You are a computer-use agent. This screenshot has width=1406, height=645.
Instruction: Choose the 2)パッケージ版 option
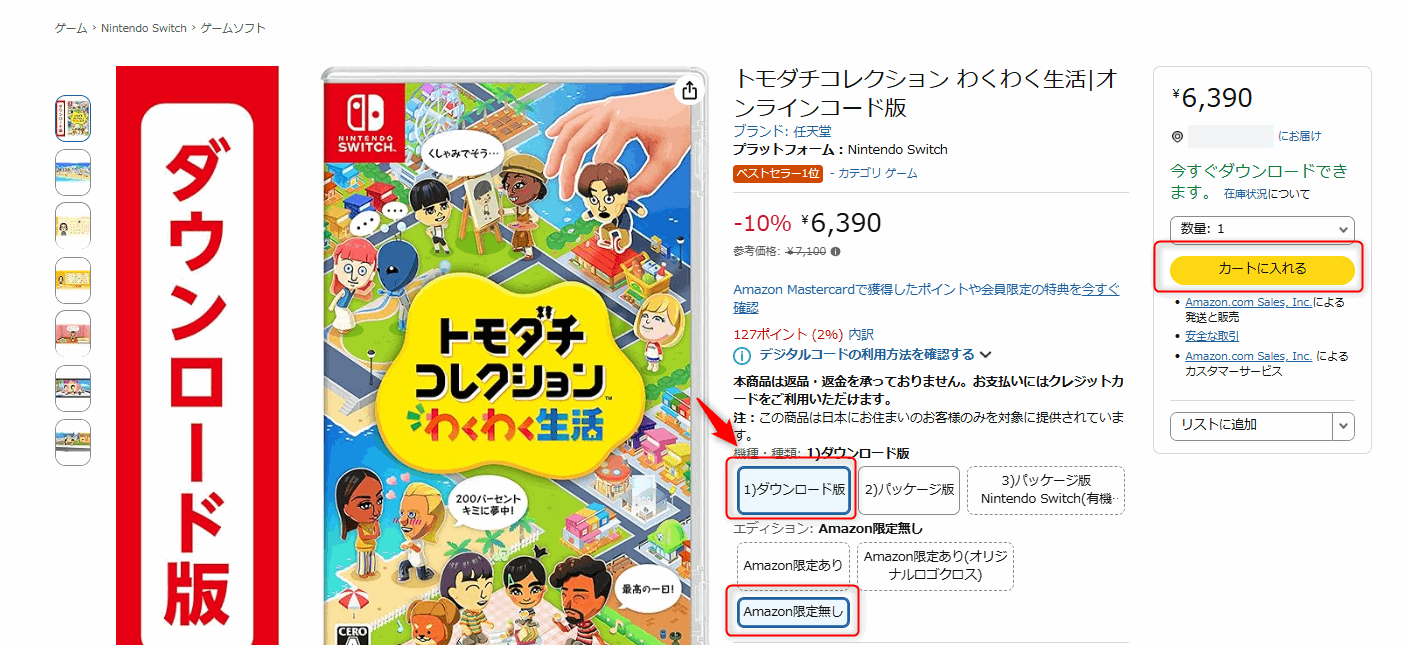909,491
